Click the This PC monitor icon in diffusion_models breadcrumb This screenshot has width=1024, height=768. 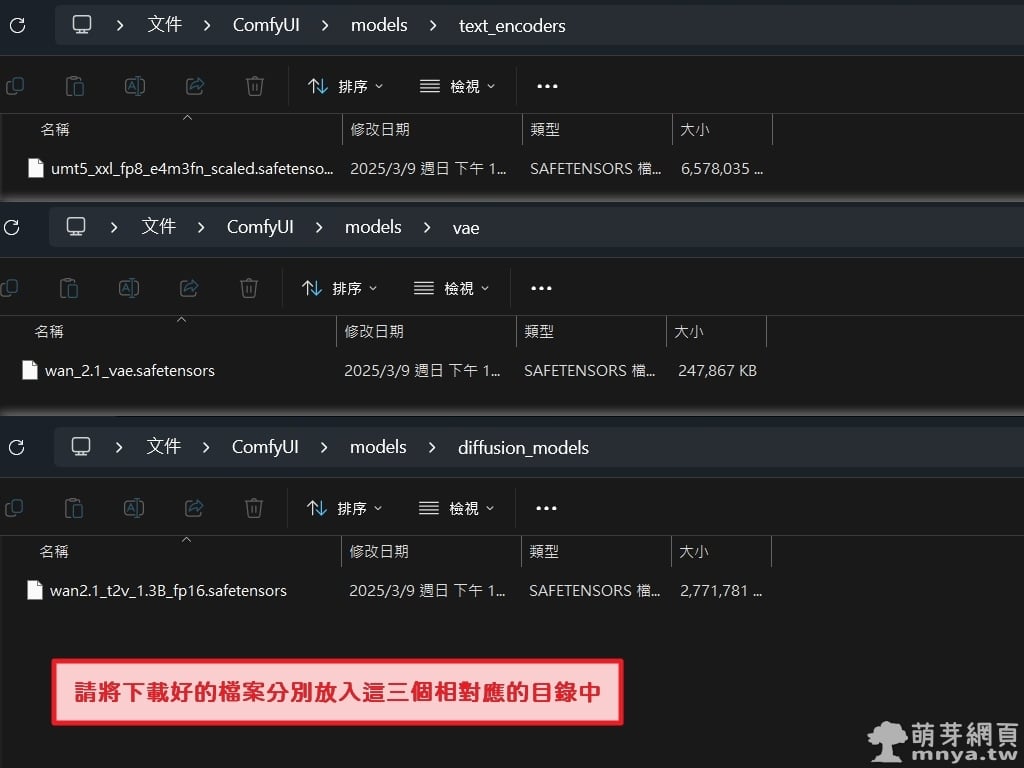coord(81,447)
